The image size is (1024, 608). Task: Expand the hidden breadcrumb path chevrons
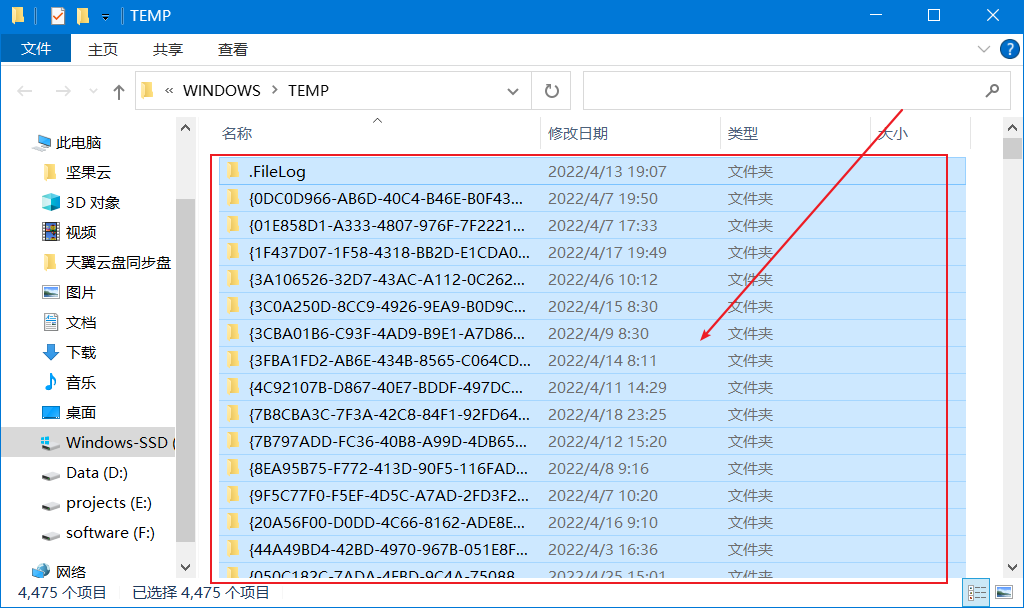coord(169,91)
